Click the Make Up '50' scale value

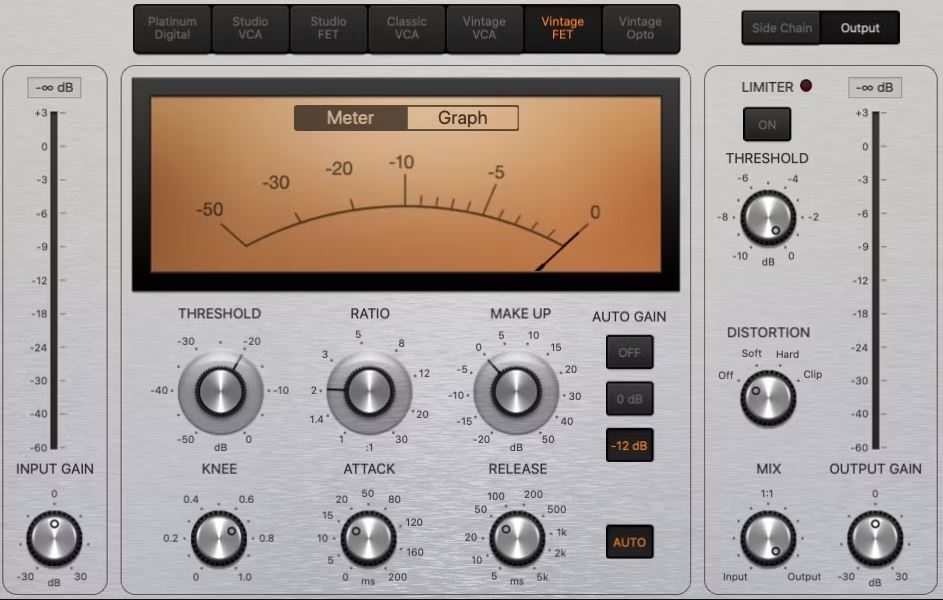(x=548, y=439)
